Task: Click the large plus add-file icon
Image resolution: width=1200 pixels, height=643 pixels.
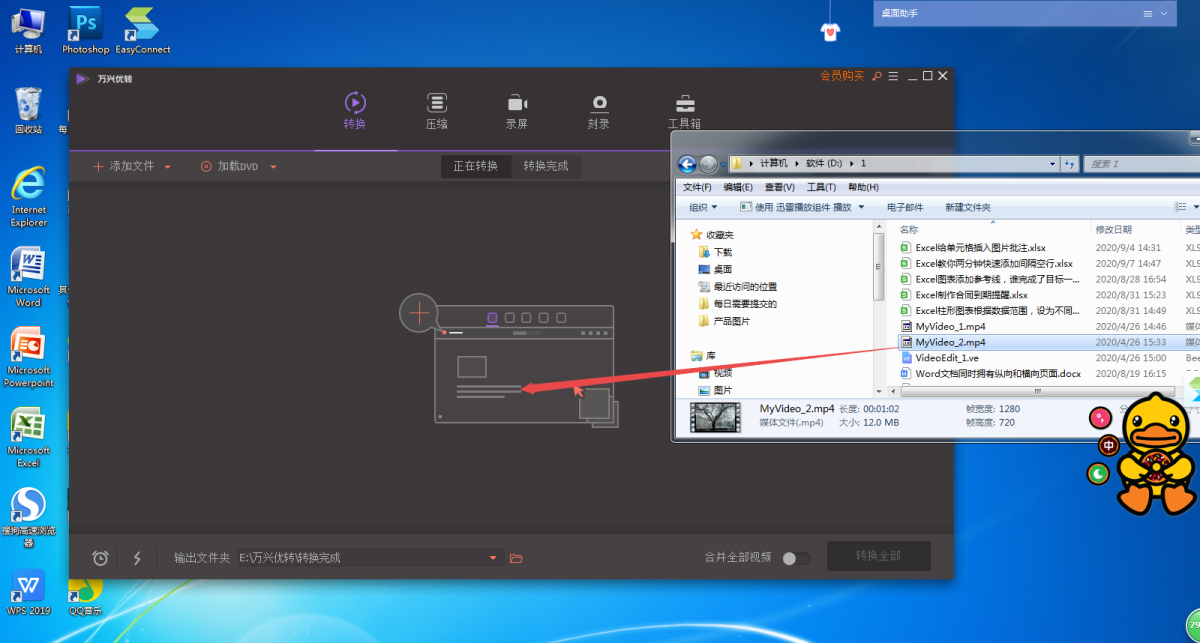Action: click(x=418, y=313)
